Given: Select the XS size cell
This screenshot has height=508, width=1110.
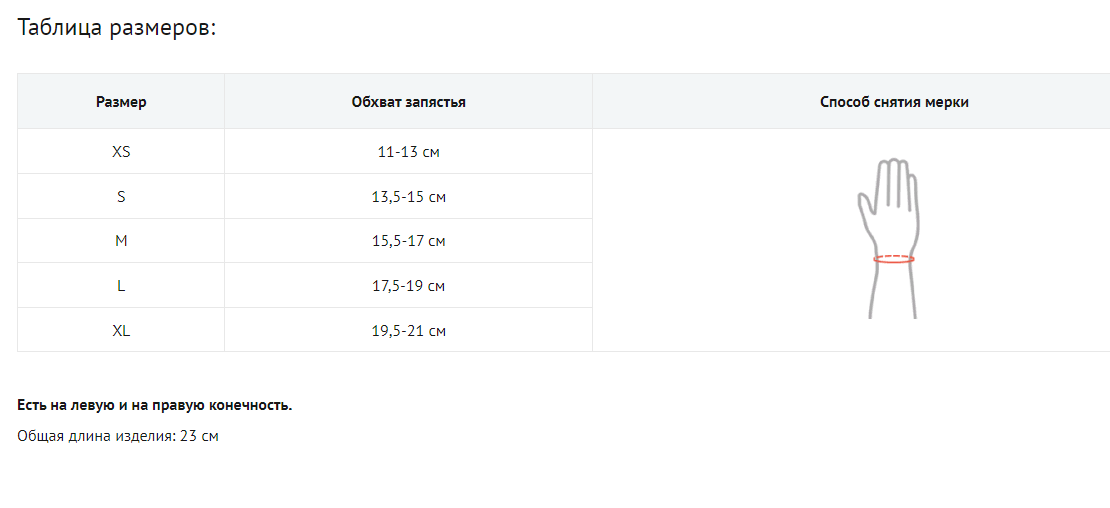Looking at the screenshot, I should click(x=121, y=152).
